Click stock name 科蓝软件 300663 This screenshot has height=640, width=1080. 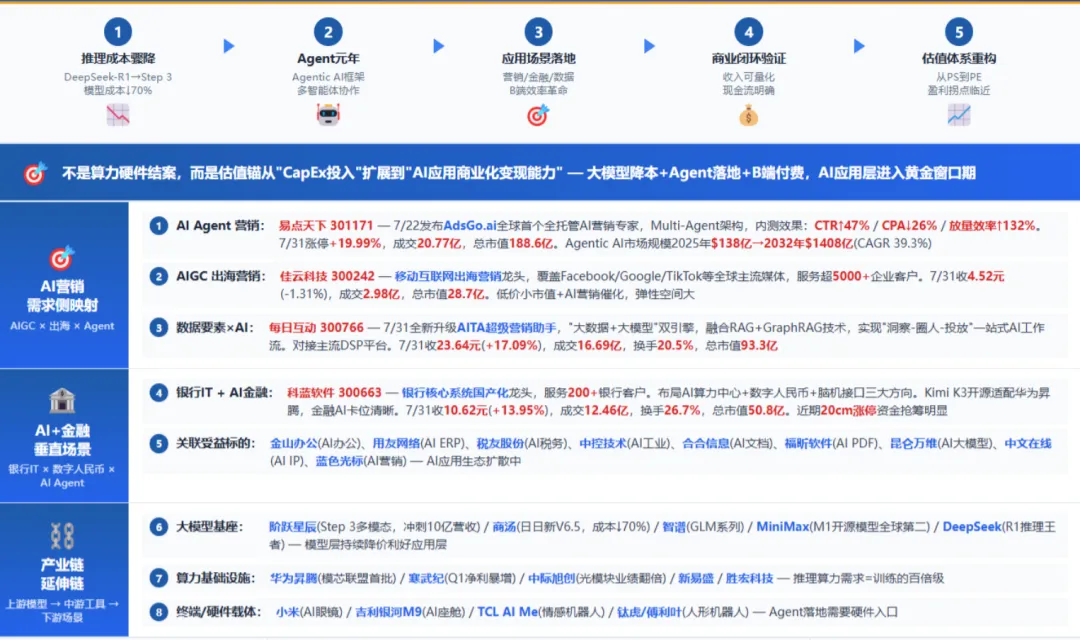[x=334, y=392]
